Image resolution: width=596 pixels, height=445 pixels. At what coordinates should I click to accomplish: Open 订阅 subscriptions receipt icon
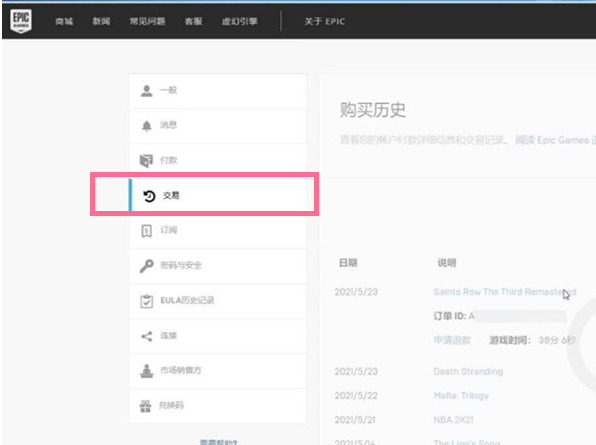tap(146, 230)
